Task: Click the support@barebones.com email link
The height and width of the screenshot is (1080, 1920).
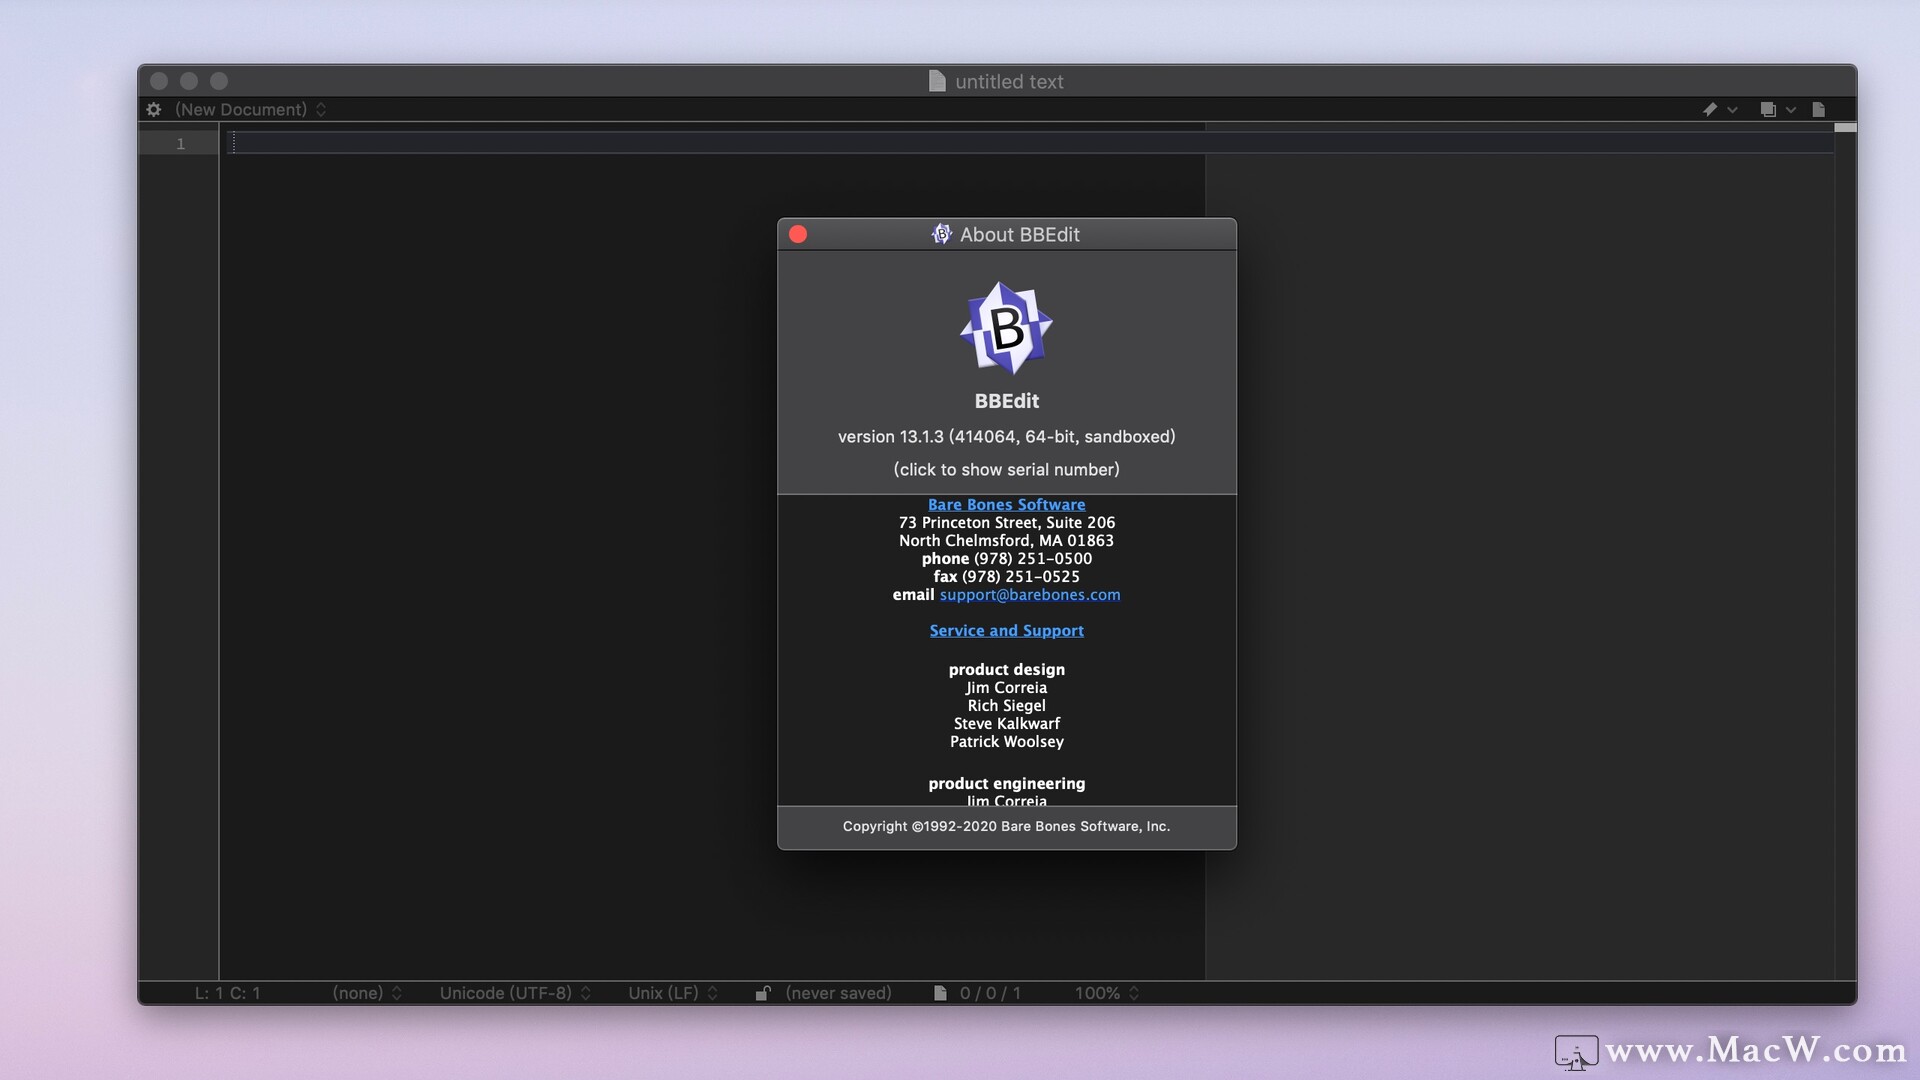Action: pos(1030,594)
